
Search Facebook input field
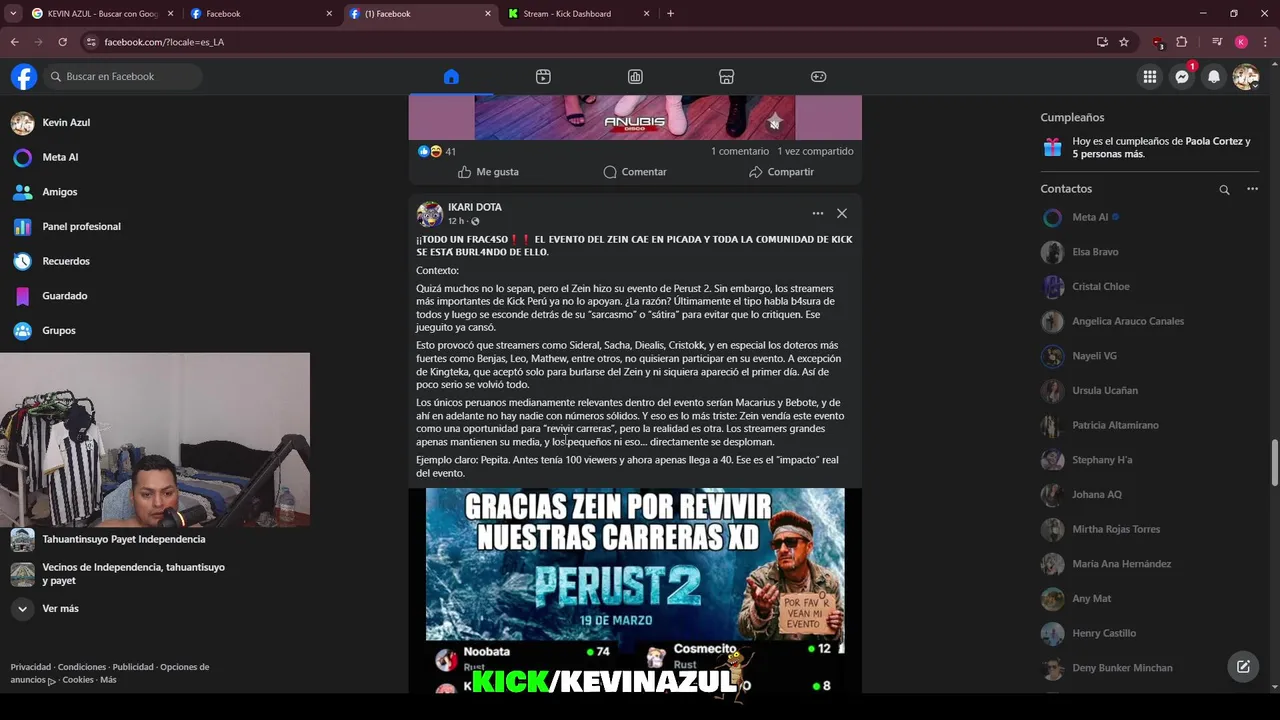click(123, 77)
